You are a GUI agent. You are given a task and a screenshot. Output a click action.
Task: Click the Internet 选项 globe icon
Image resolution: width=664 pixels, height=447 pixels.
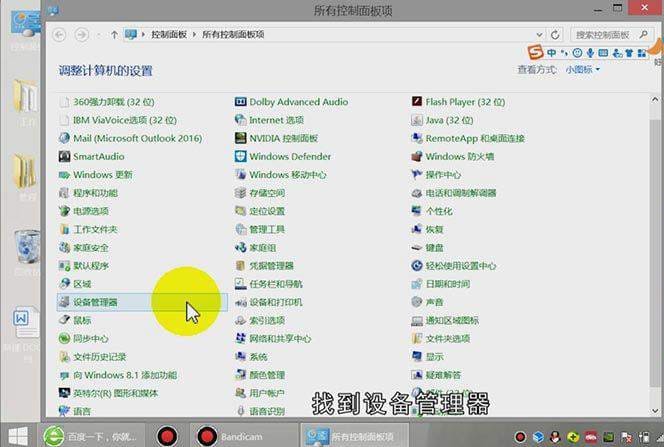[241, 120]
